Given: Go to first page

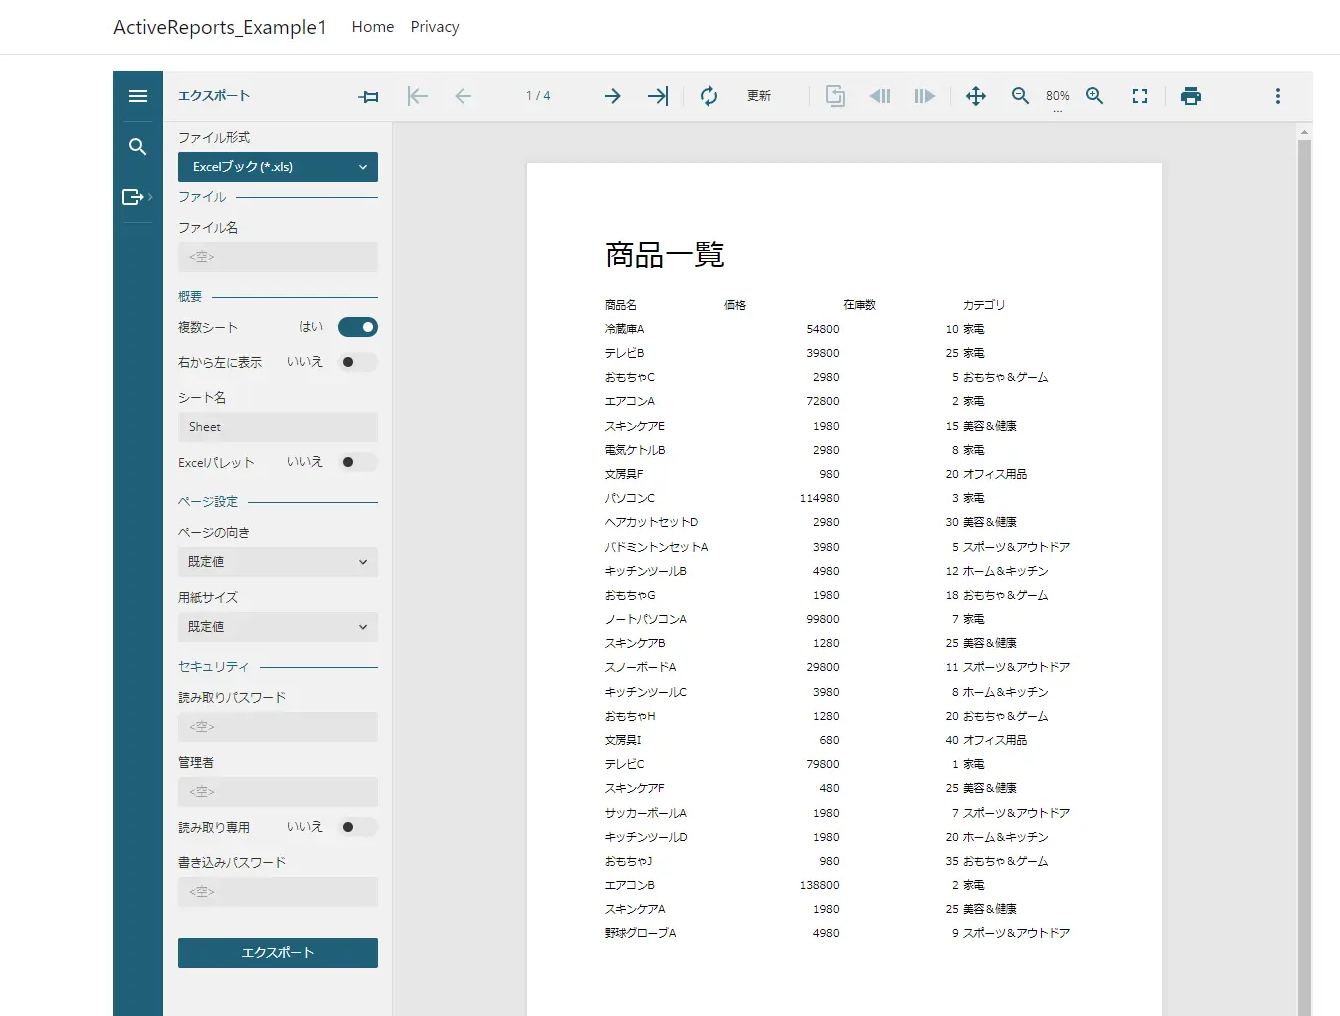Looking at the screenshot, I should click(x=418, y=96).
